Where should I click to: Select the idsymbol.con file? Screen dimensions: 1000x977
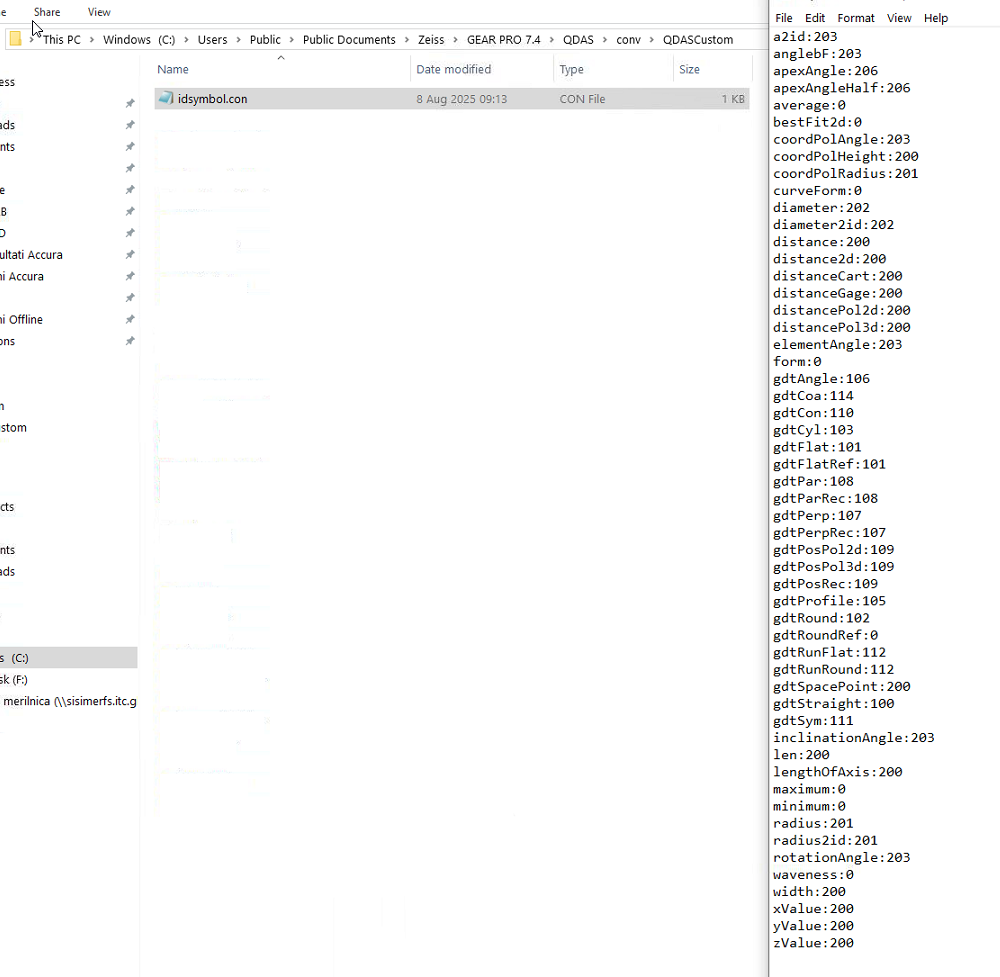pos(452,99)
